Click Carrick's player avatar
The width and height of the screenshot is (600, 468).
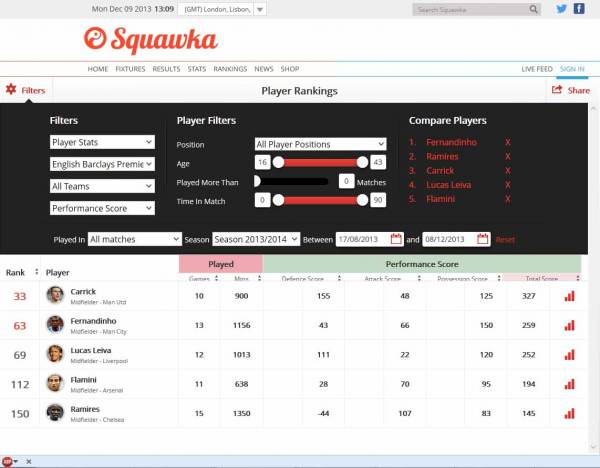coord(55,295)
